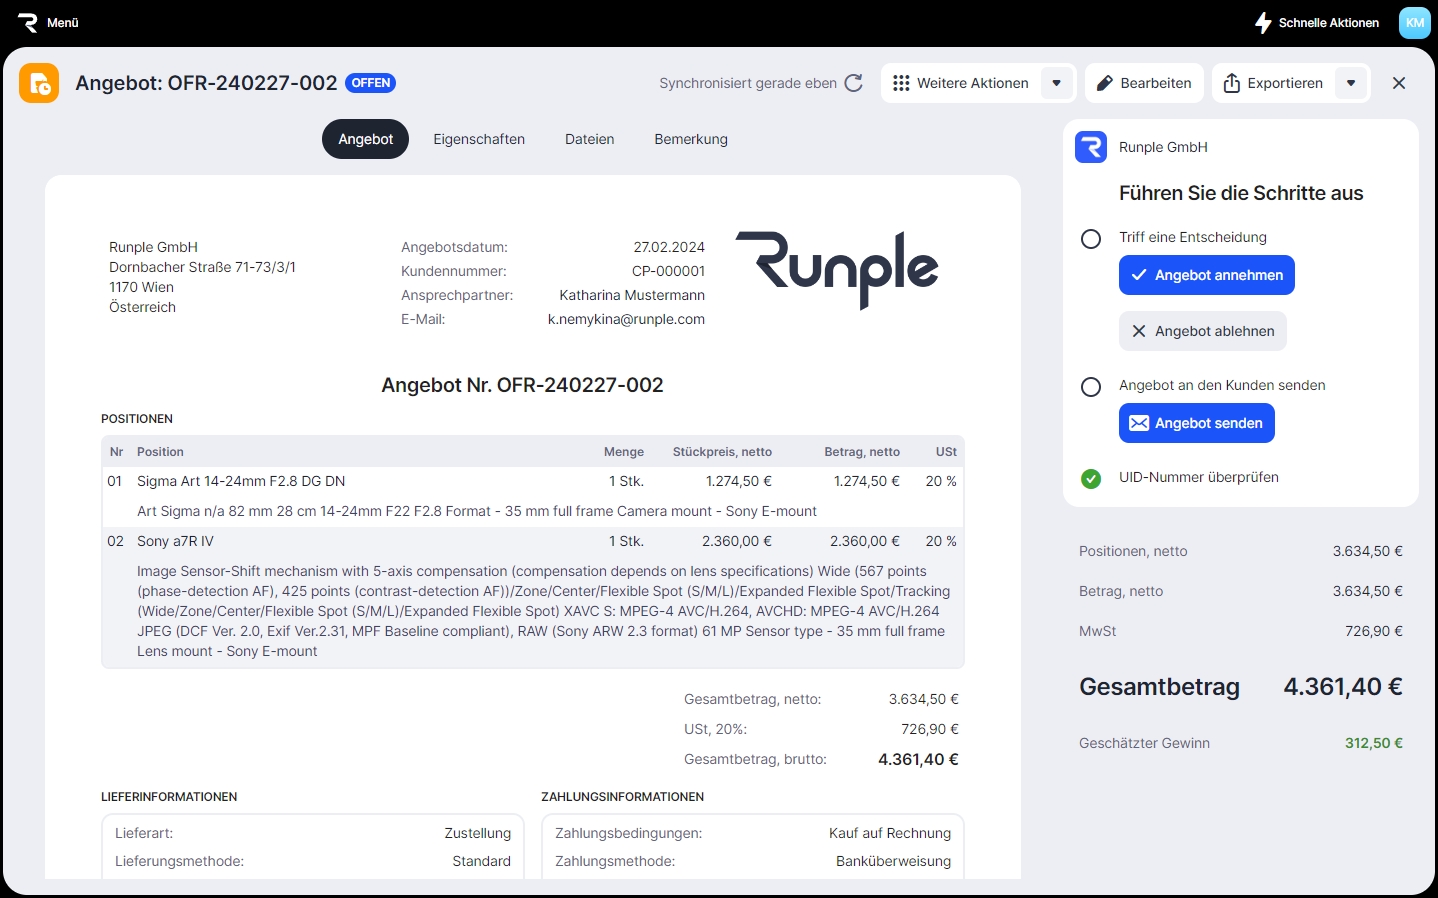Expand the Exportieren dropdown arrow
The height and width of the screenshot is (898, 1438).
[1351, 83]
